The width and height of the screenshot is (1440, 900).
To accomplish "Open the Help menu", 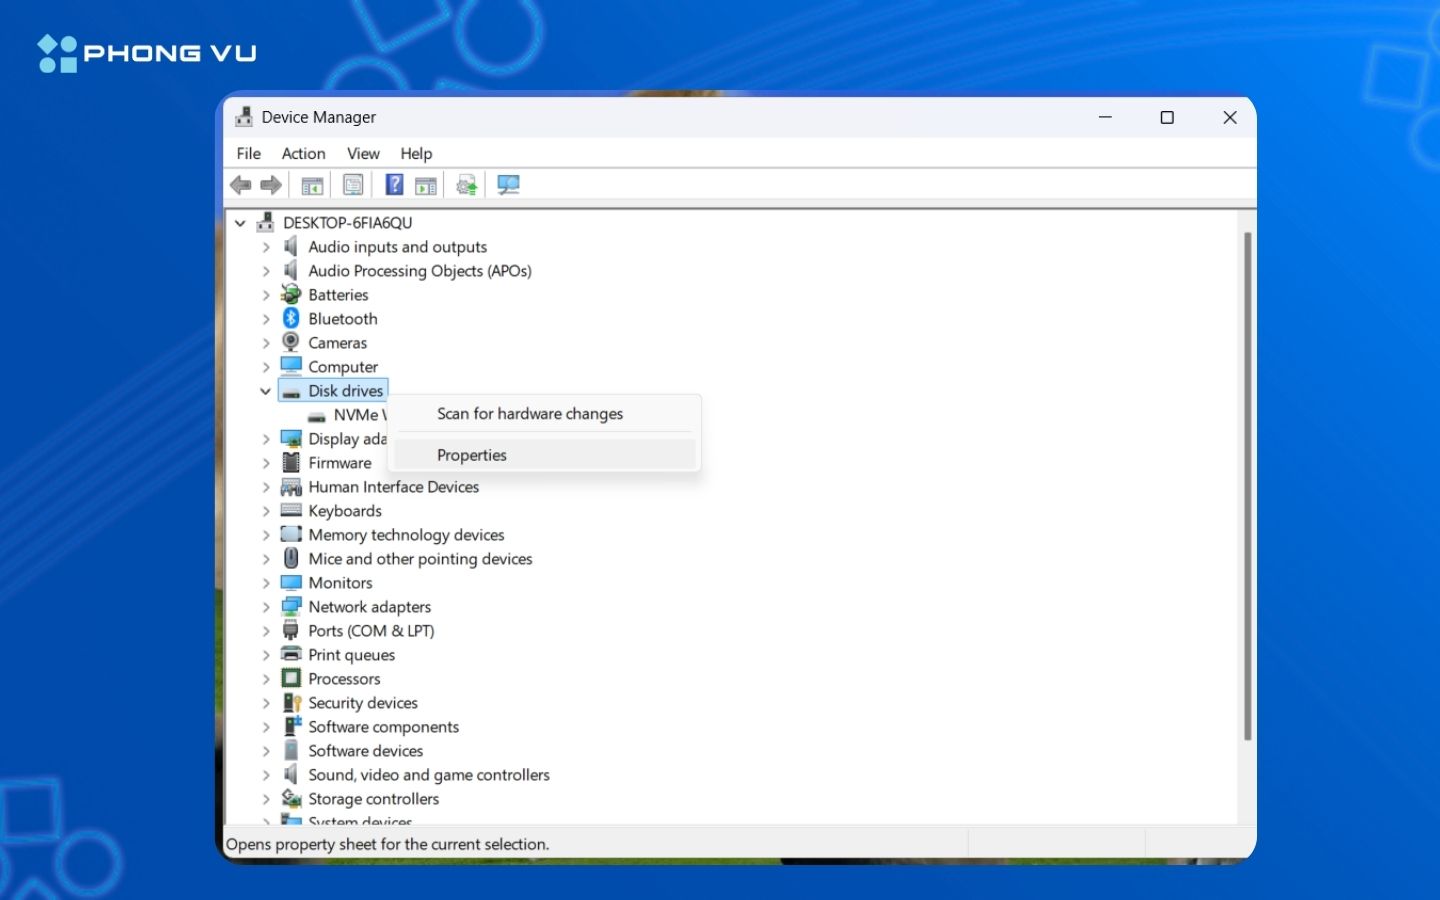I will tap(416, 153).
